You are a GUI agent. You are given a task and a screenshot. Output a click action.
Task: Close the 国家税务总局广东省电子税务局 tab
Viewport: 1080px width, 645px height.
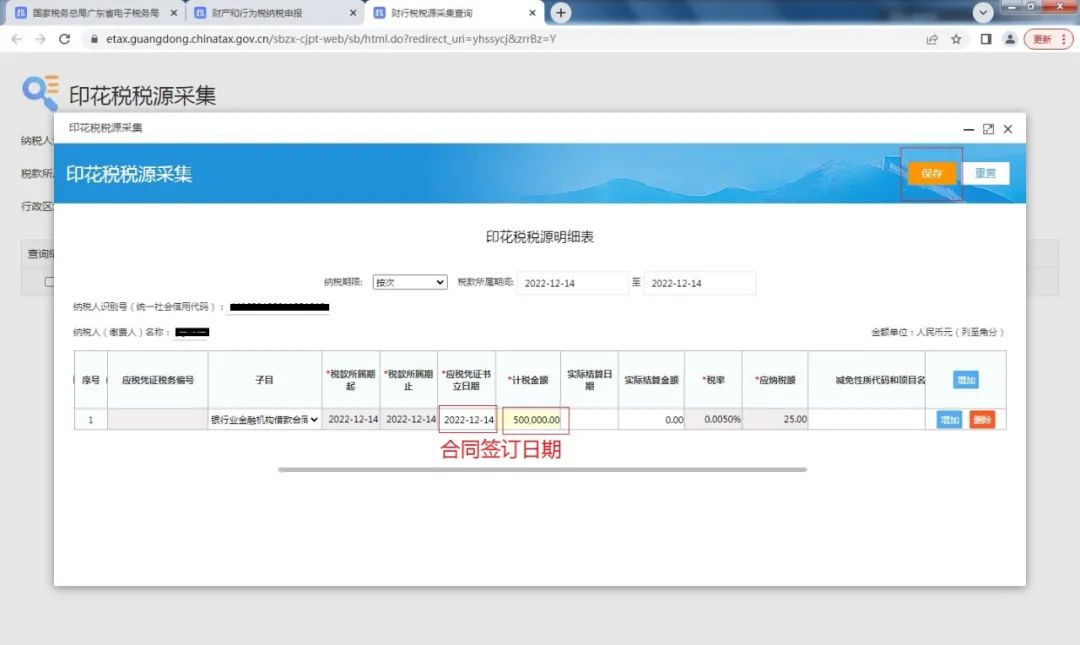coord(174,13)
